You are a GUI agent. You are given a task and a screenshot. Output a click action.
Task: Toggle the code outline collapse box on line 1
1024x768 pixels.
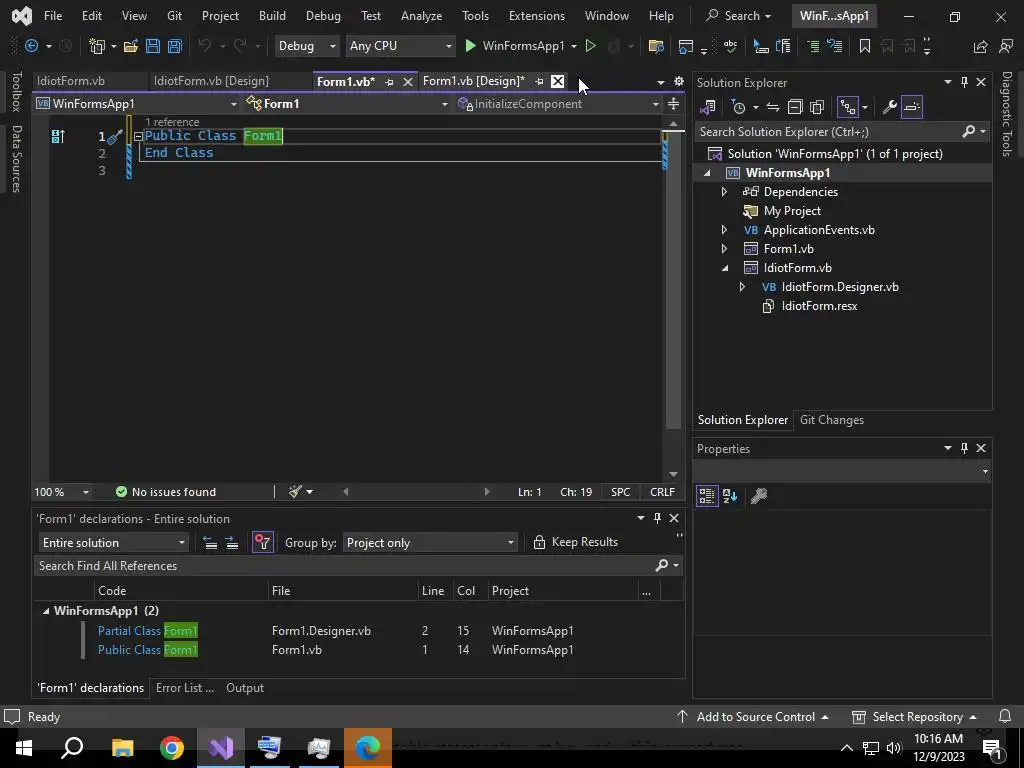138,136
